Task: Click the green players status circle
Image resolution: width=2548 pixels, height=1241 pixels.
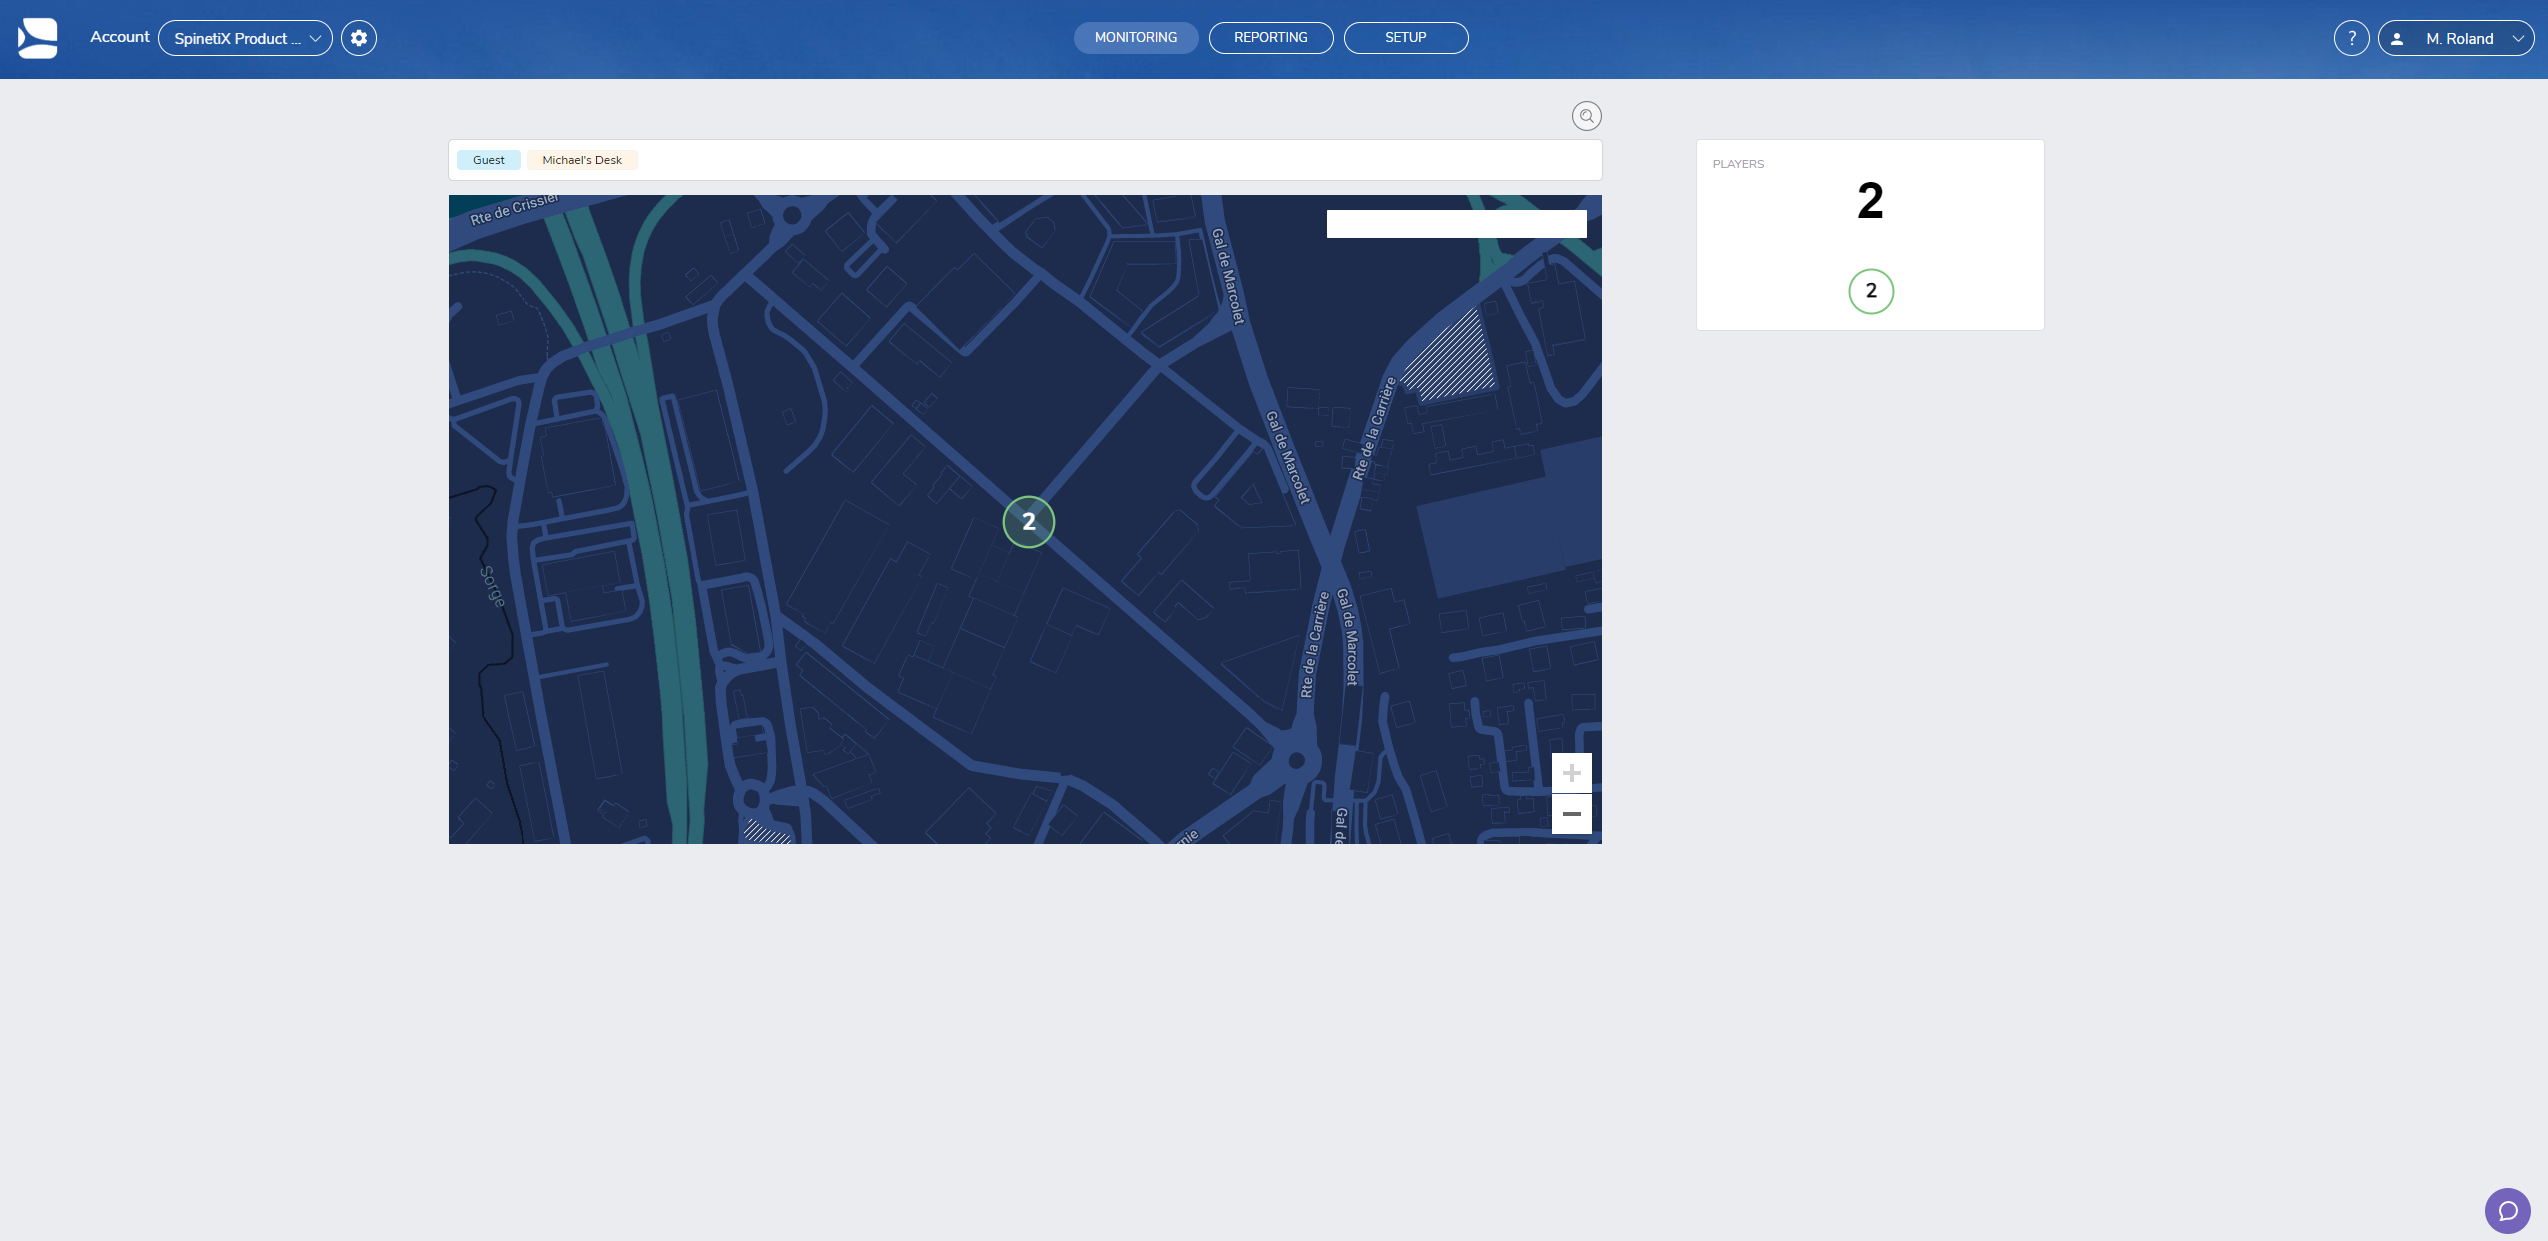Action: click(x=1870, y=291)
